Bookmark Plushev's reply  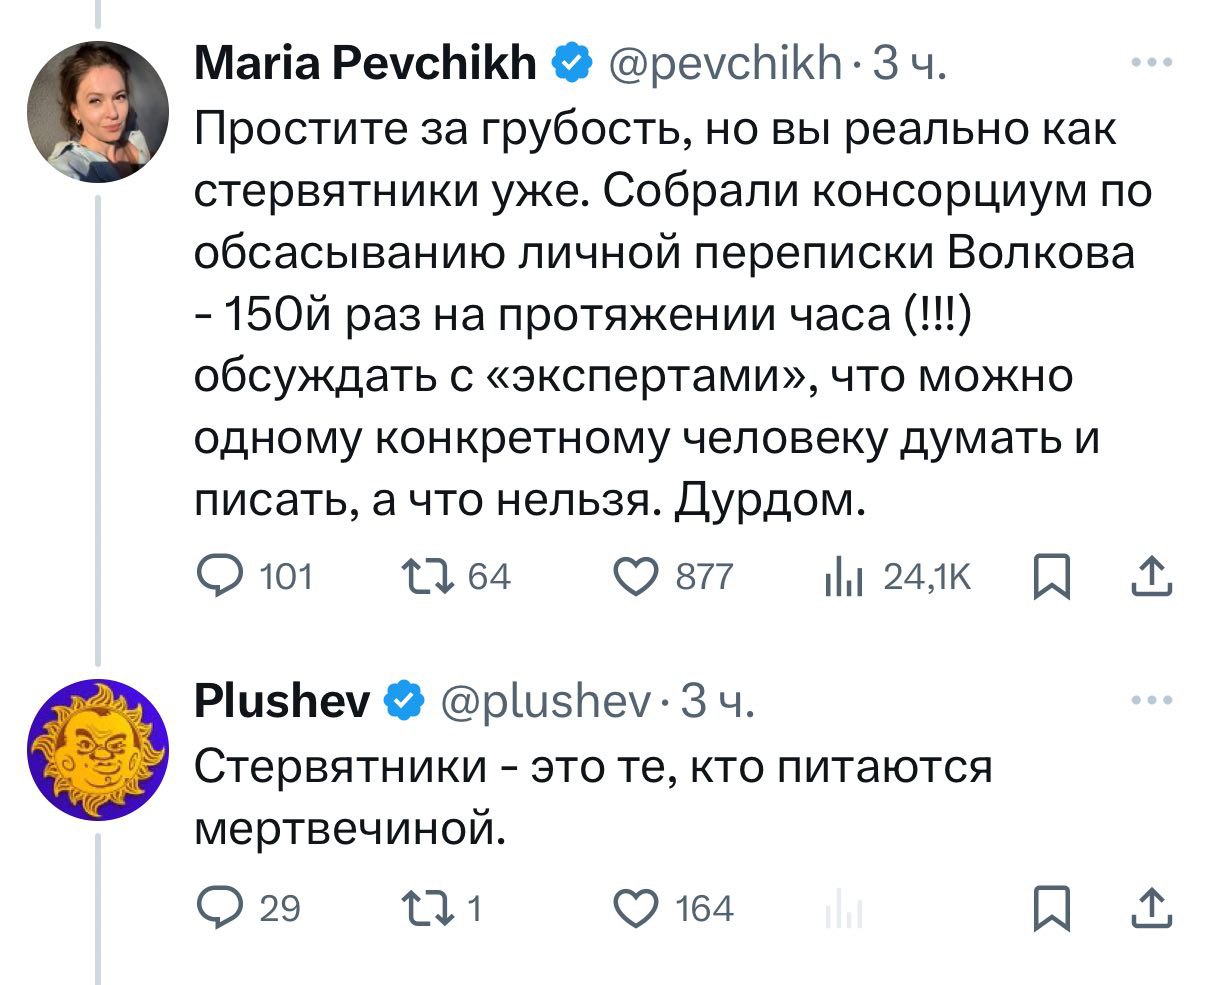click(1050, 908)
